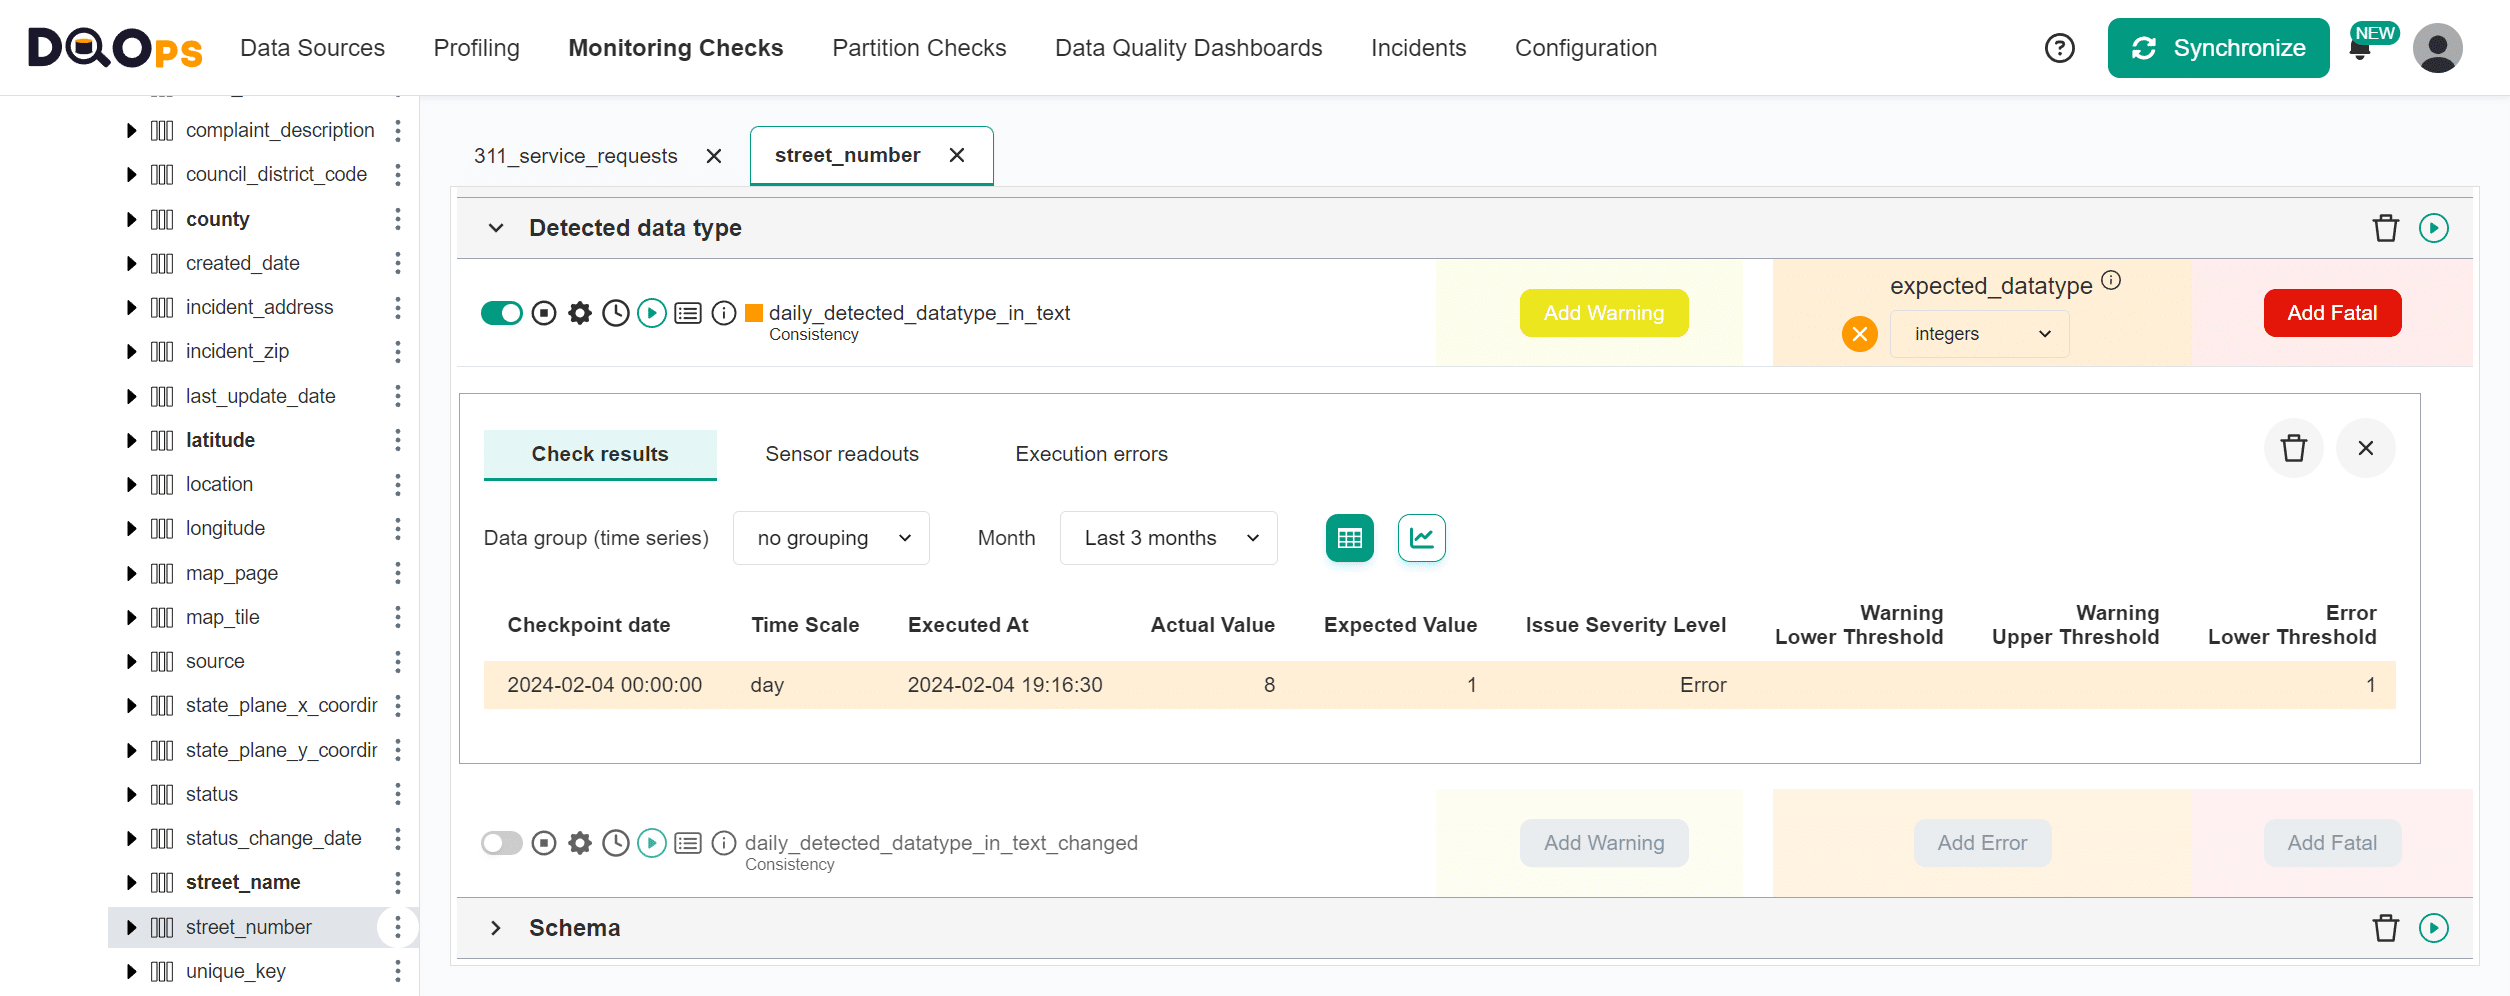Switch check results to chart view
The image size is (2510, 996).
pos(1421,538)
